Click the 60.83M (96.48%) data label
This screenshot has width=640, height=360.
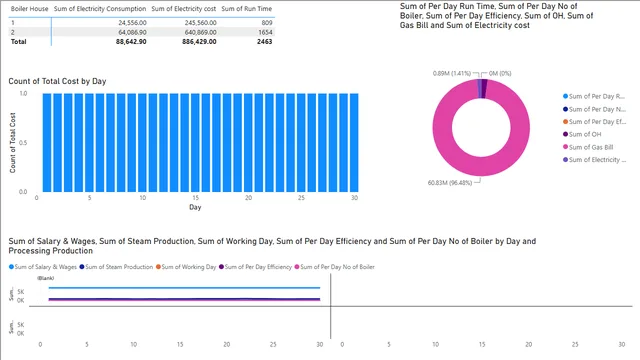450,183
